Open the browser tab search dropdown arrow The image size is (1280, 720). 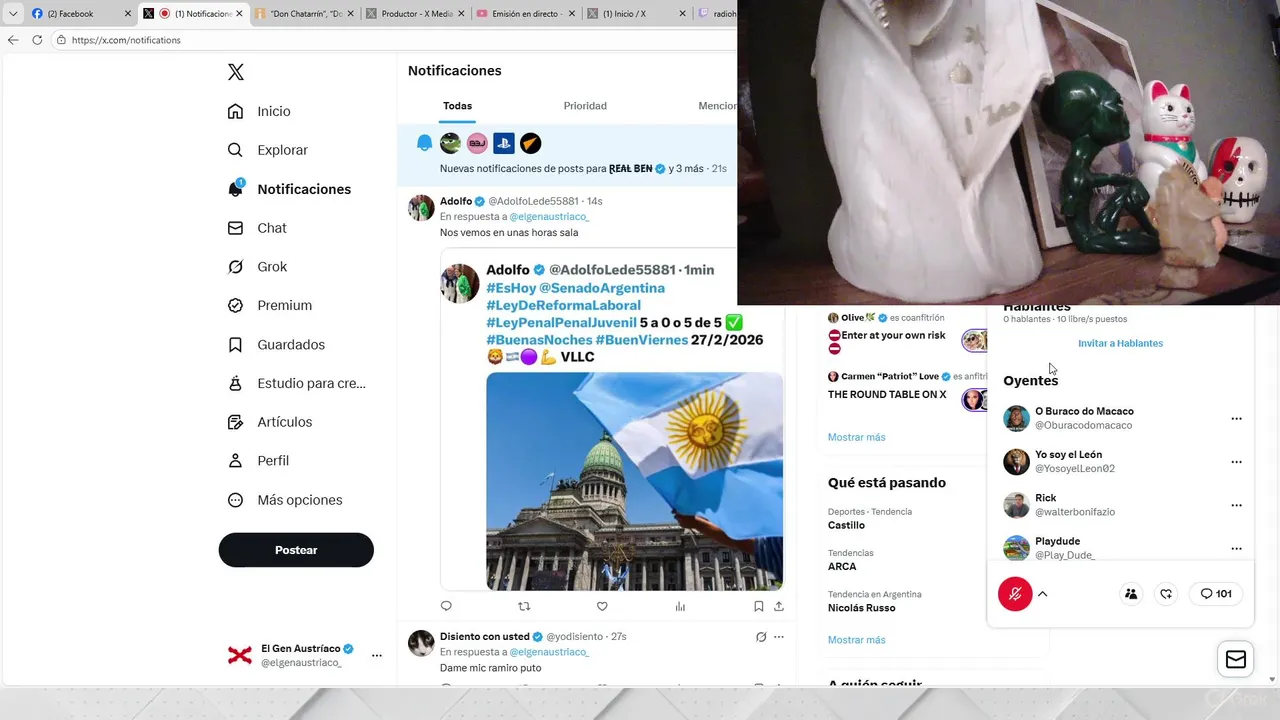click(13, 14)
